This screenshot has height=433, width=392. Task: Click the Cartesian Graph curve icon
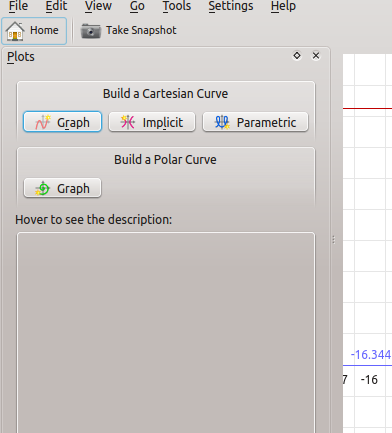point(43,122)
